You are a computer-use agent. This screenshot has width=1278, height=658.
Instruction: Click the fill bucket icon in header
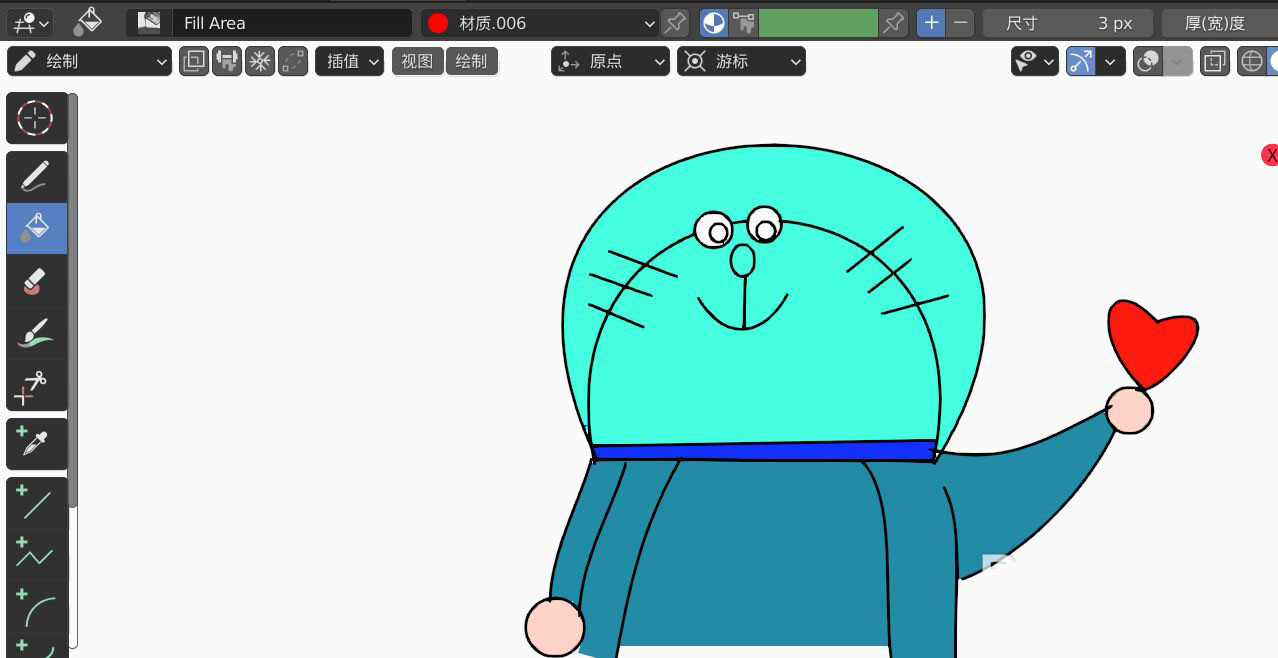point(89,22)
